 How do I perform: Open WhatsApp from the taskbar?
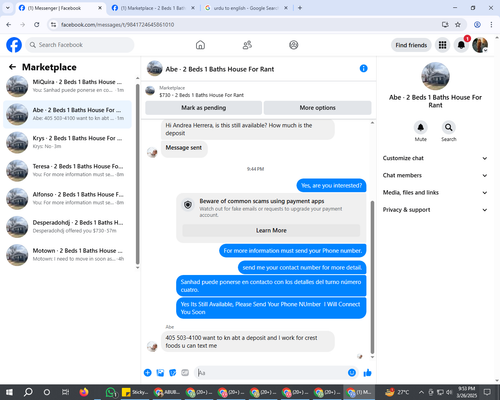click(110, 392)
